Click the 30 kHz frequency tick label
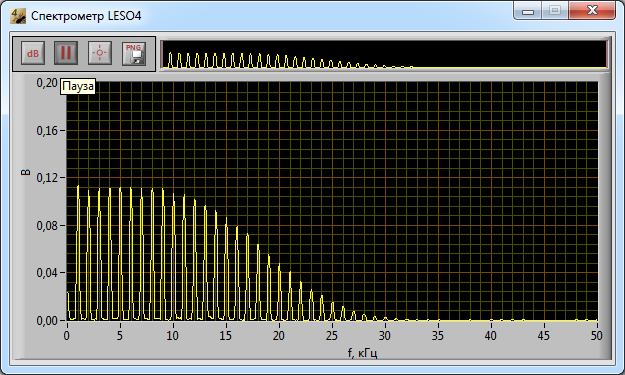This screenshot has width=625, height=375. coord(384,336)
